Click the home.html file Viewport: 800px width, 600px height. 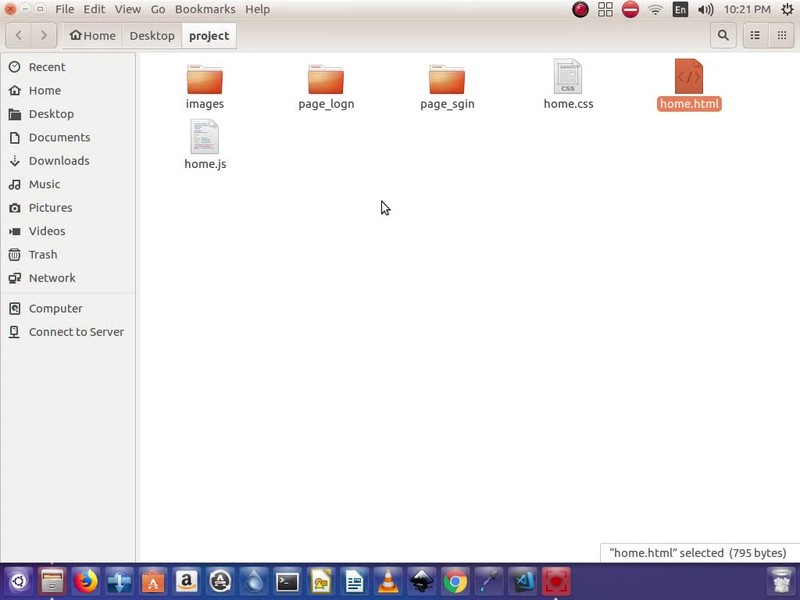click(689, 78)
